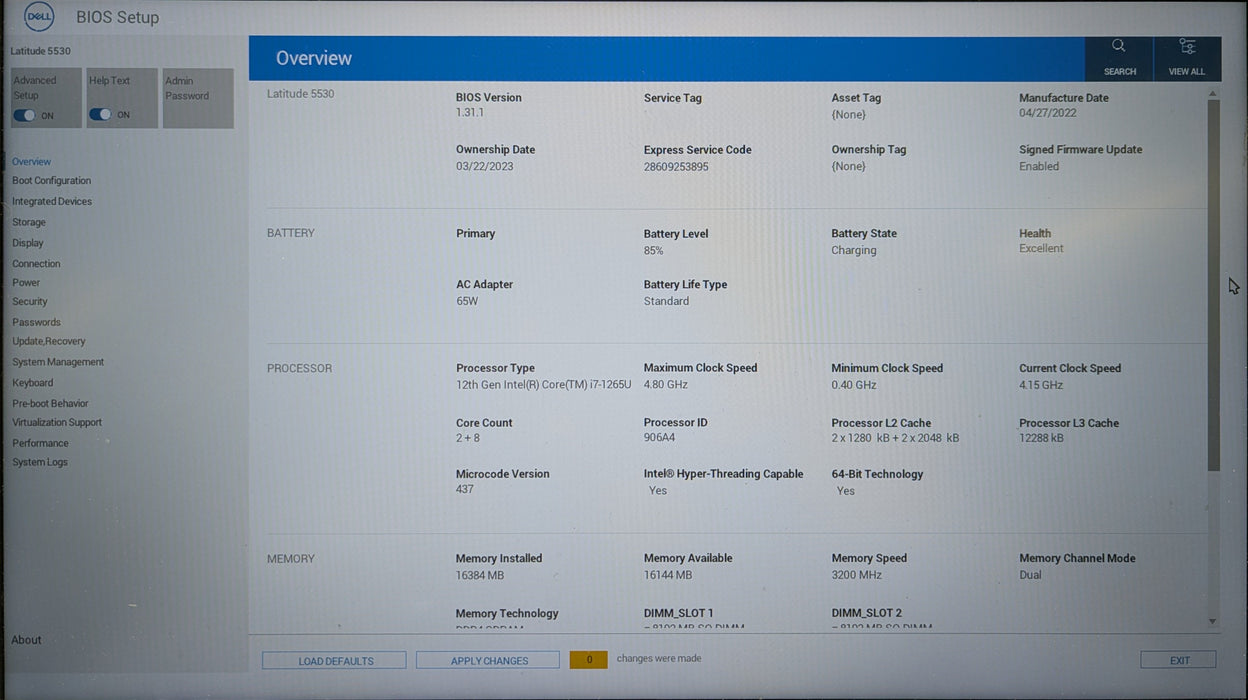Viewport: 1248px width, 700px height.
Task: Open Boot Configuration section
Action: [x=52, y=181]
